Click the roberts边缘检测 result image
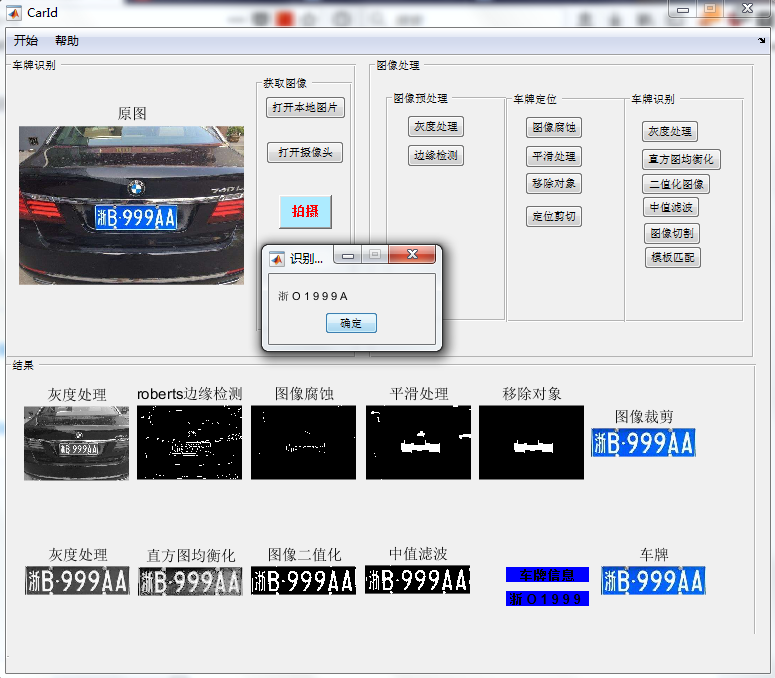 (x=190, y=443)
